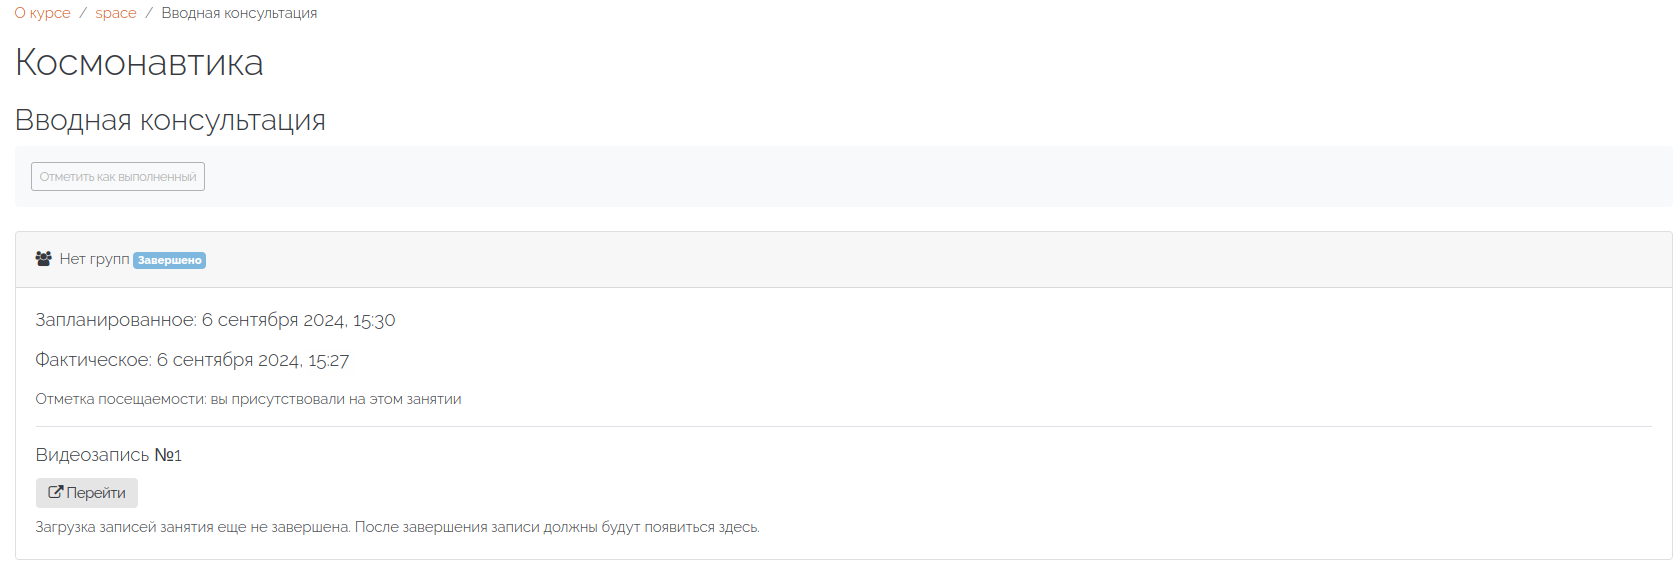Select the Вводная консультация breadcrumb item
The height and width of the screenshot is (569, 1680).
coord(239,13)
